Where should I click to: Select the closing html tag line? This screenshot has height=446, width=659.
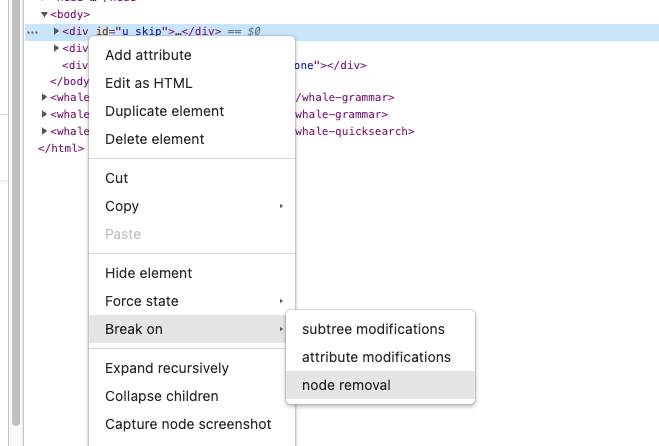[60, 148]
